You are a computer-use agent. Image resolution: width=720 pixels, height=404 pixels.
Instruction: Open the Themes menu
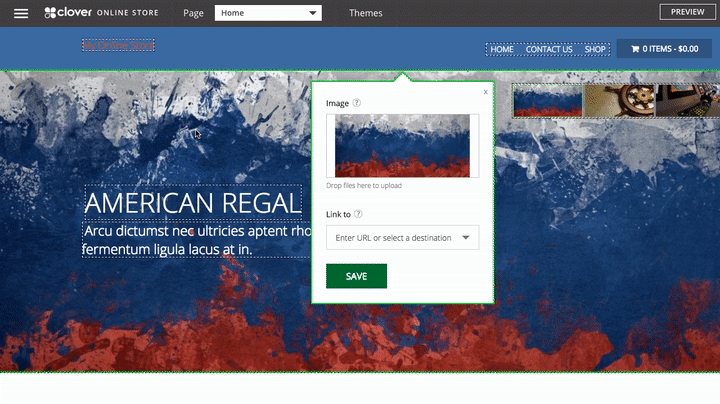coord(365,13)
